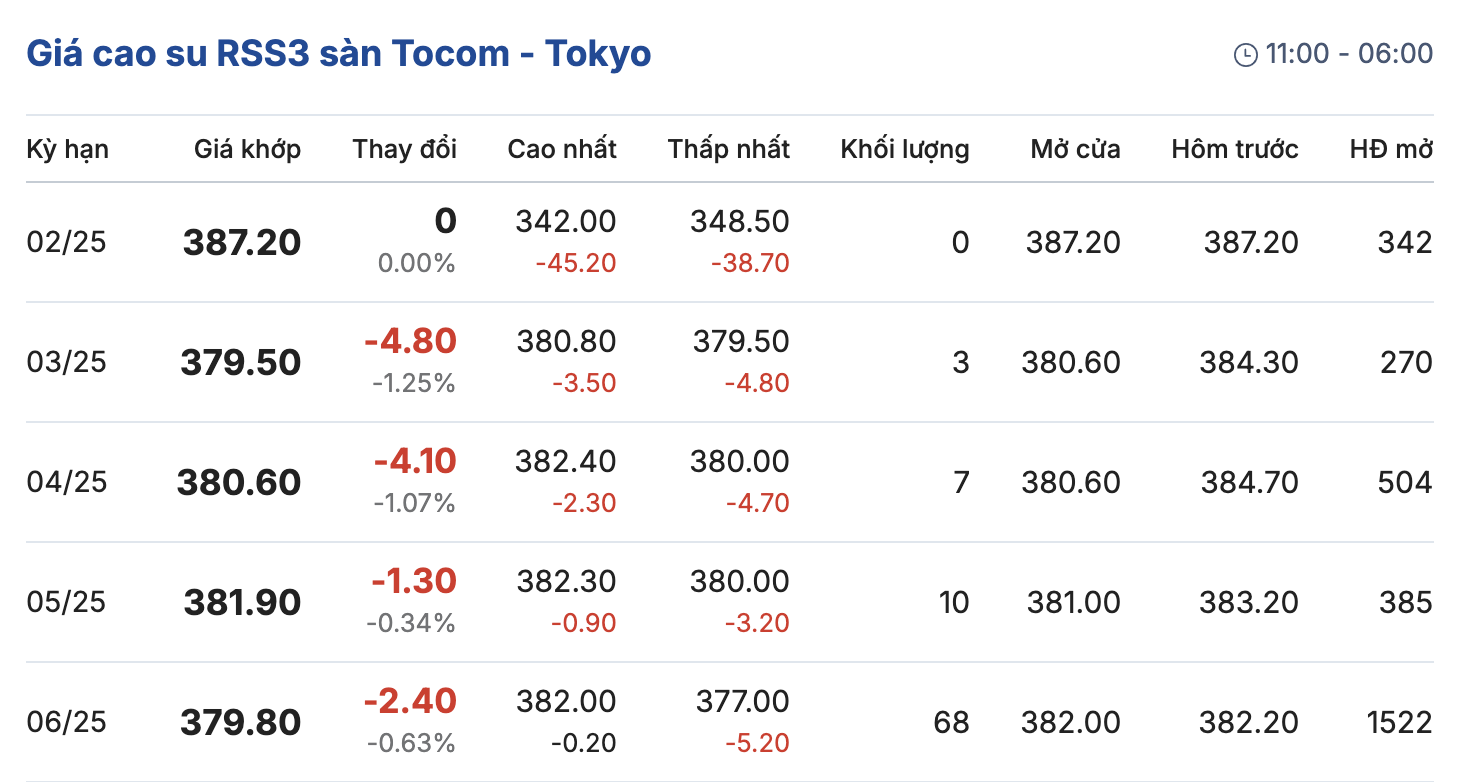Click the 04/25 matched price 380.60
The height and width of the screenshot is (782, 1458).
239,483
